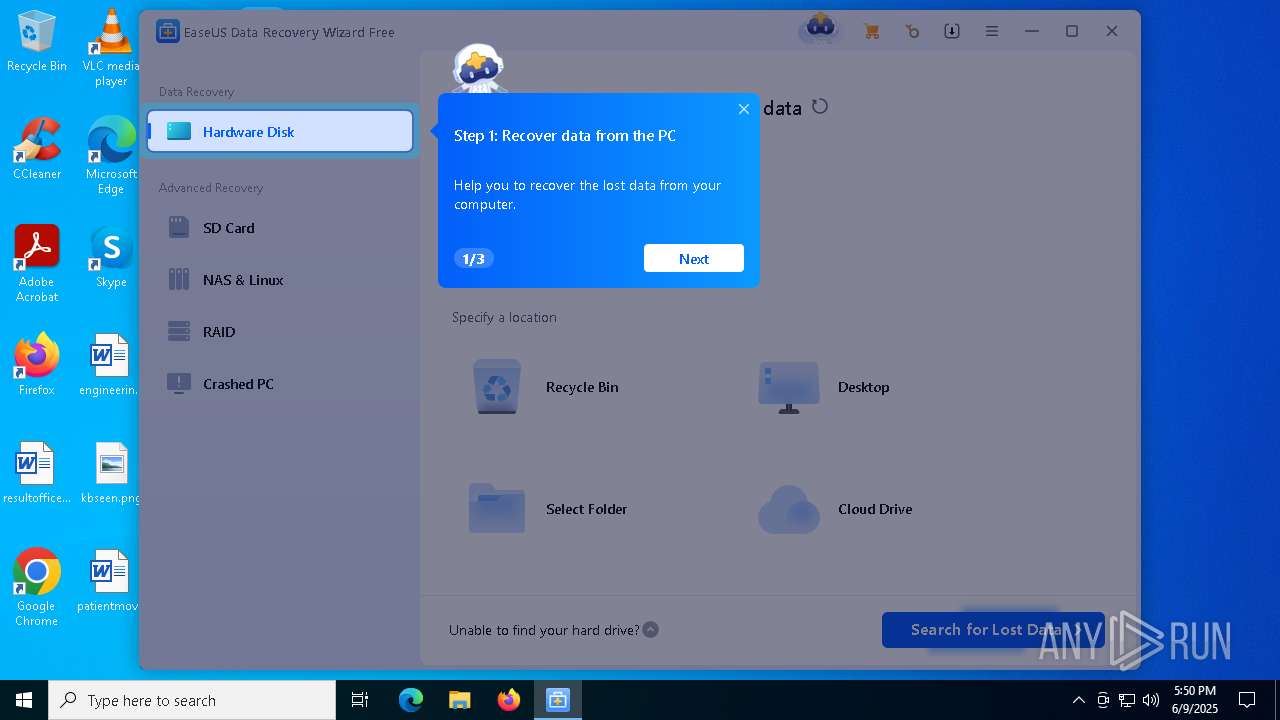
Task: Click the refresh icon beside data heading
Action: click(820, 106)
